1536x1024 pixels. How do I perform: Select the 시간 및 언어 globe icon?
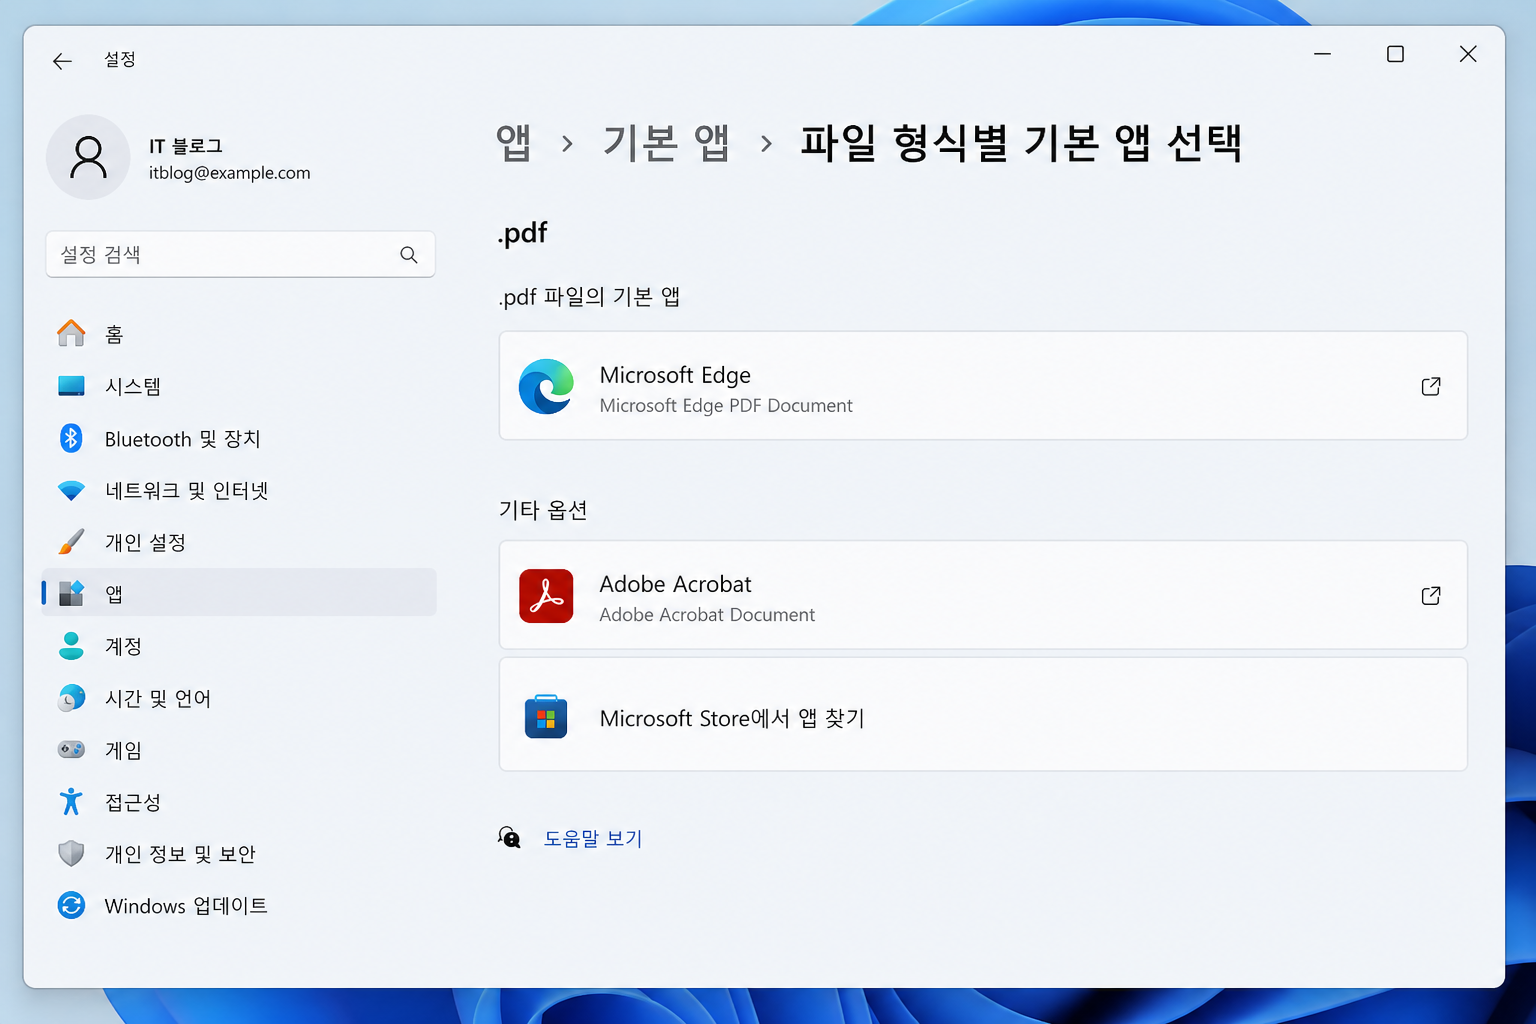tap(71, 698)
